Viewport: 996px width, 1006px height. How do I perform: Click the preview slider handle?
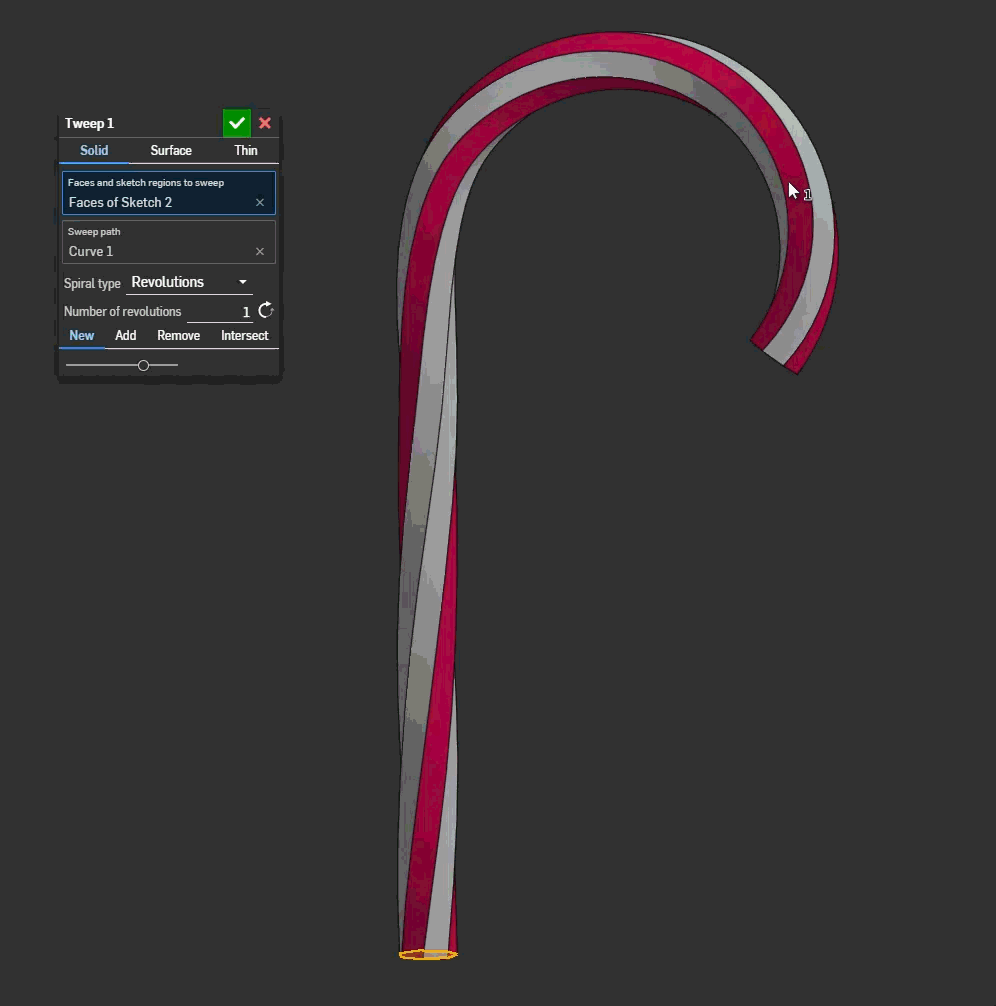(143, 365)
